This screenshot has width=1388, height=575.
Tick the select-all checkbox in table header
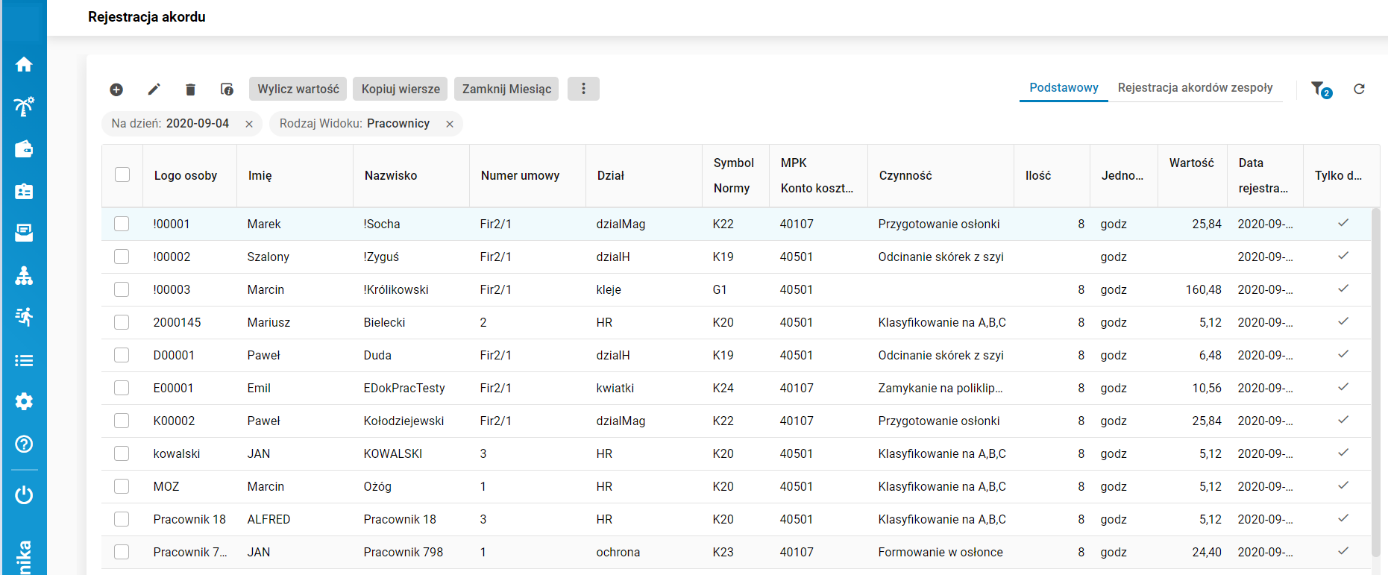click(x=122, y=175)
